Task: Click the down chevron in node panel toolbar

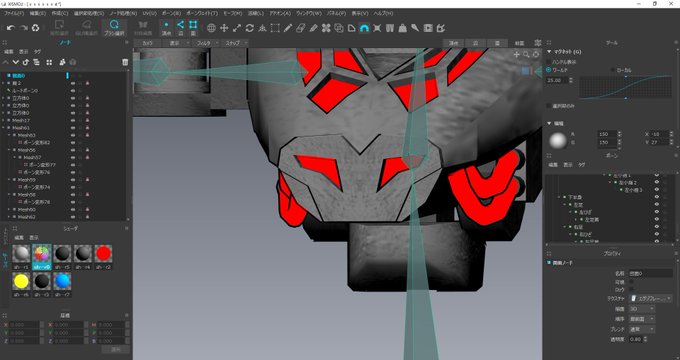Action: click(16, 62)
